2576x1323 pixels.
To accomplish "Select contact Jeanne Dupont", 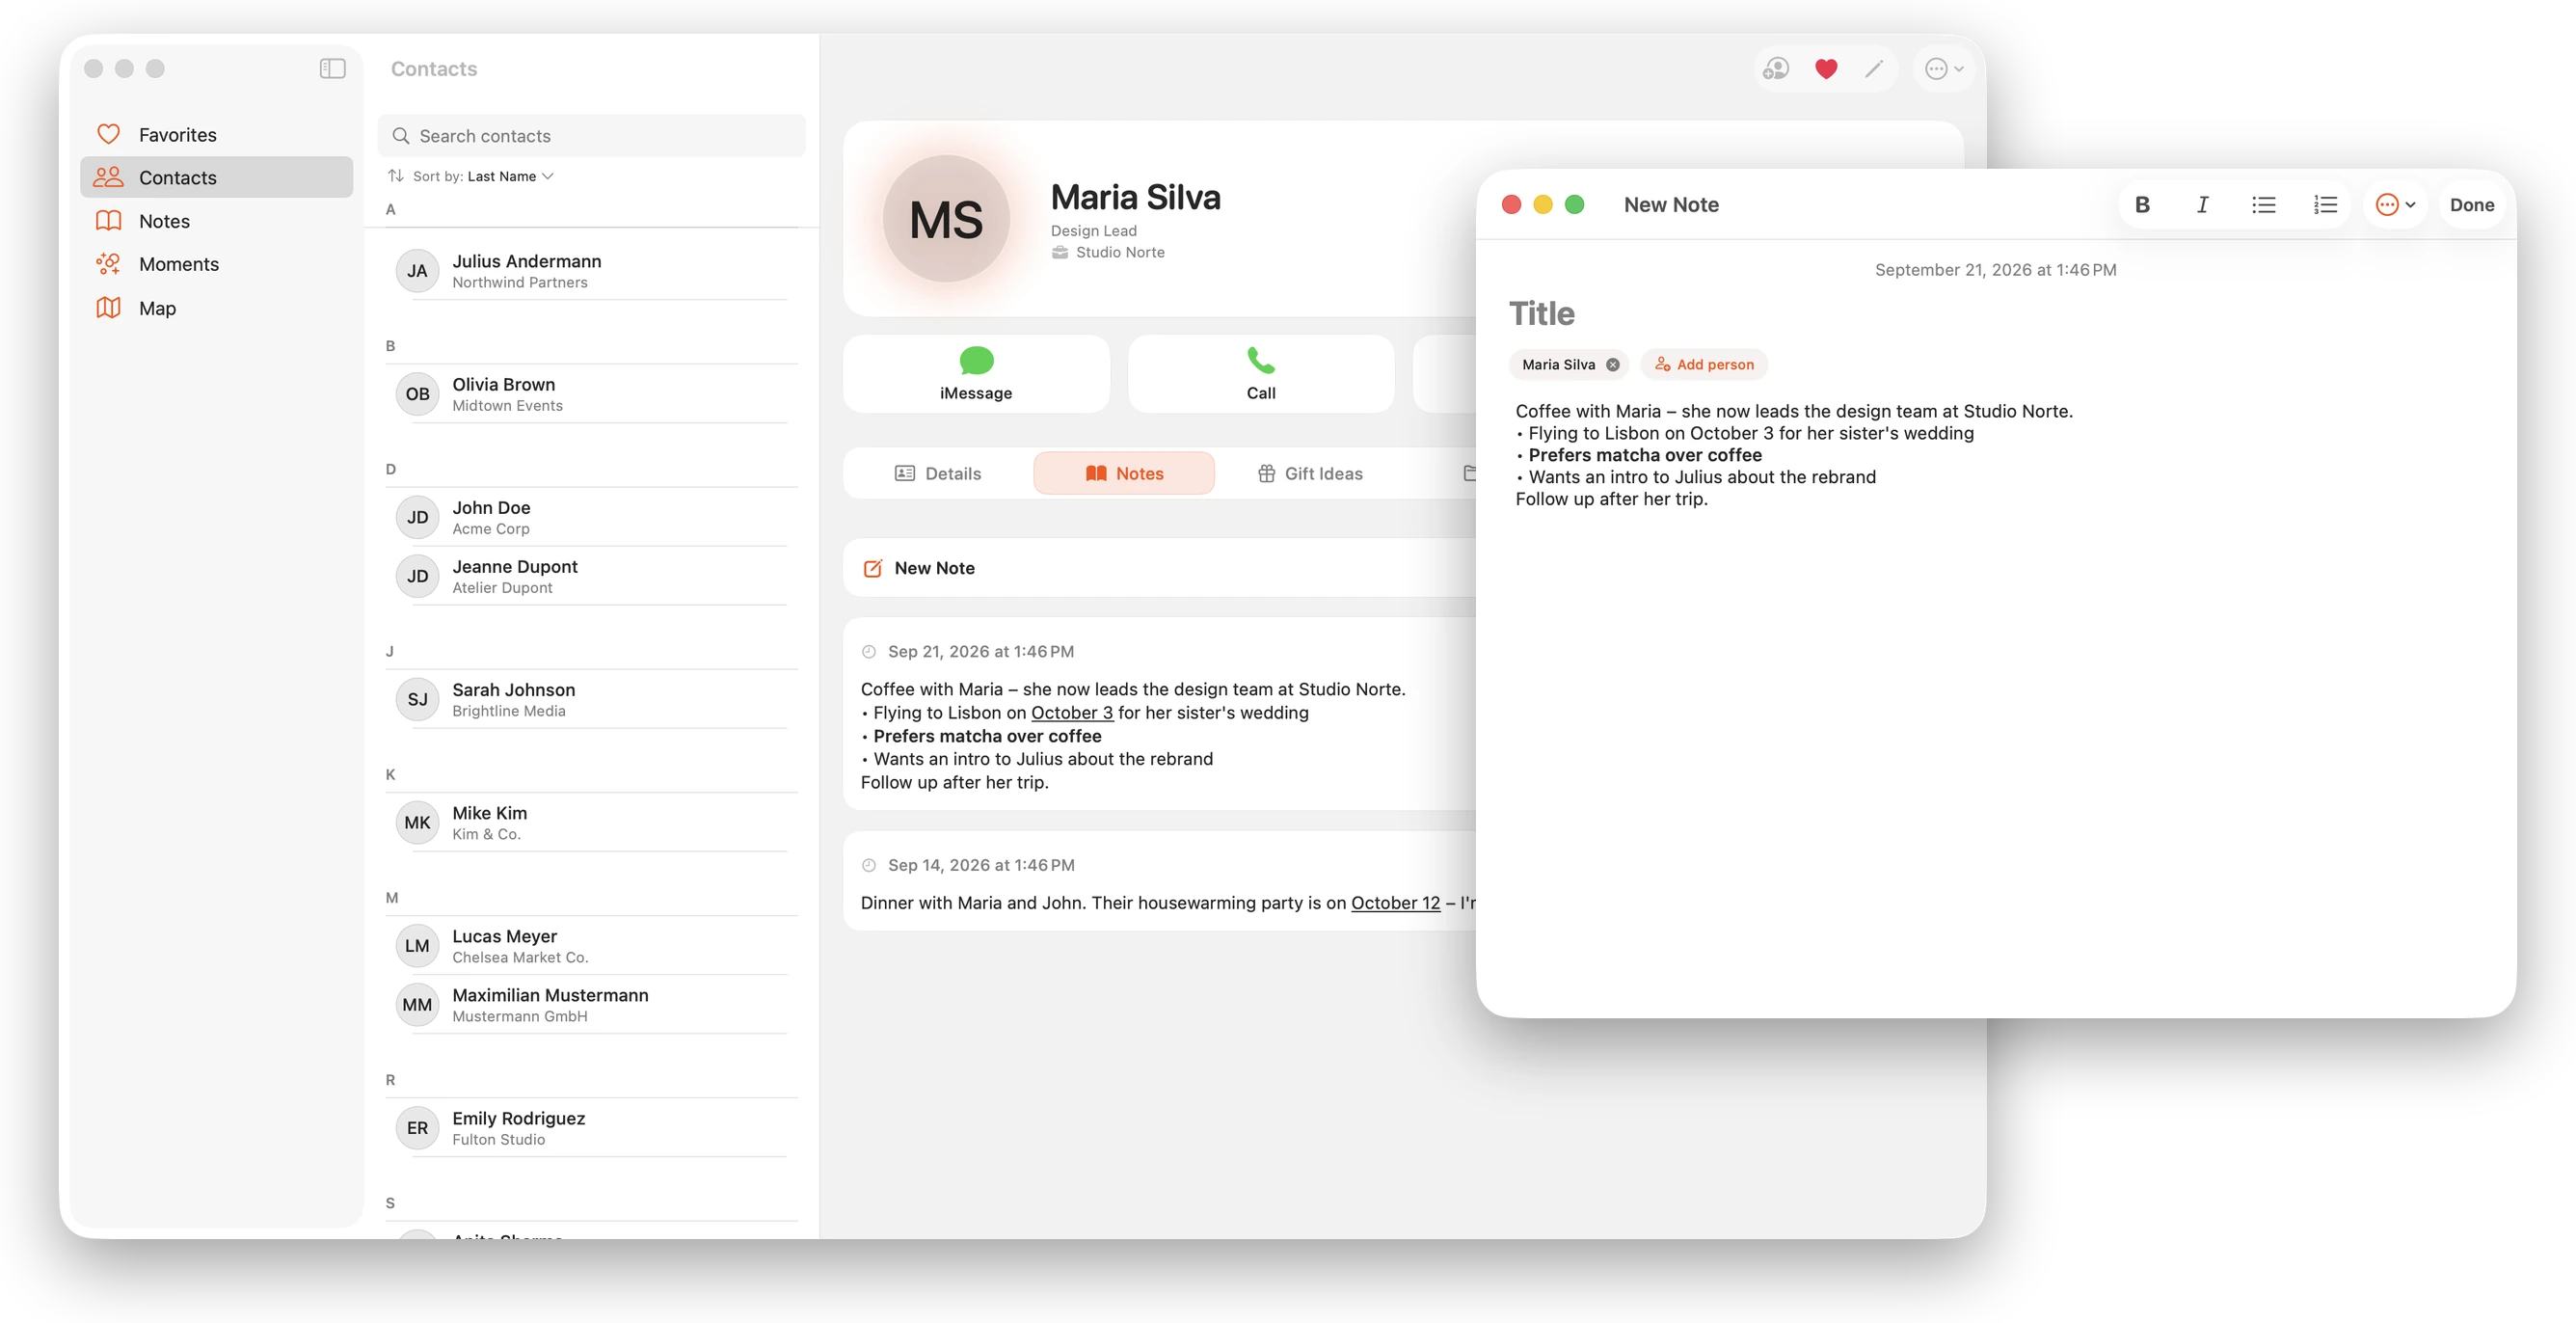I will click(591, 576).
